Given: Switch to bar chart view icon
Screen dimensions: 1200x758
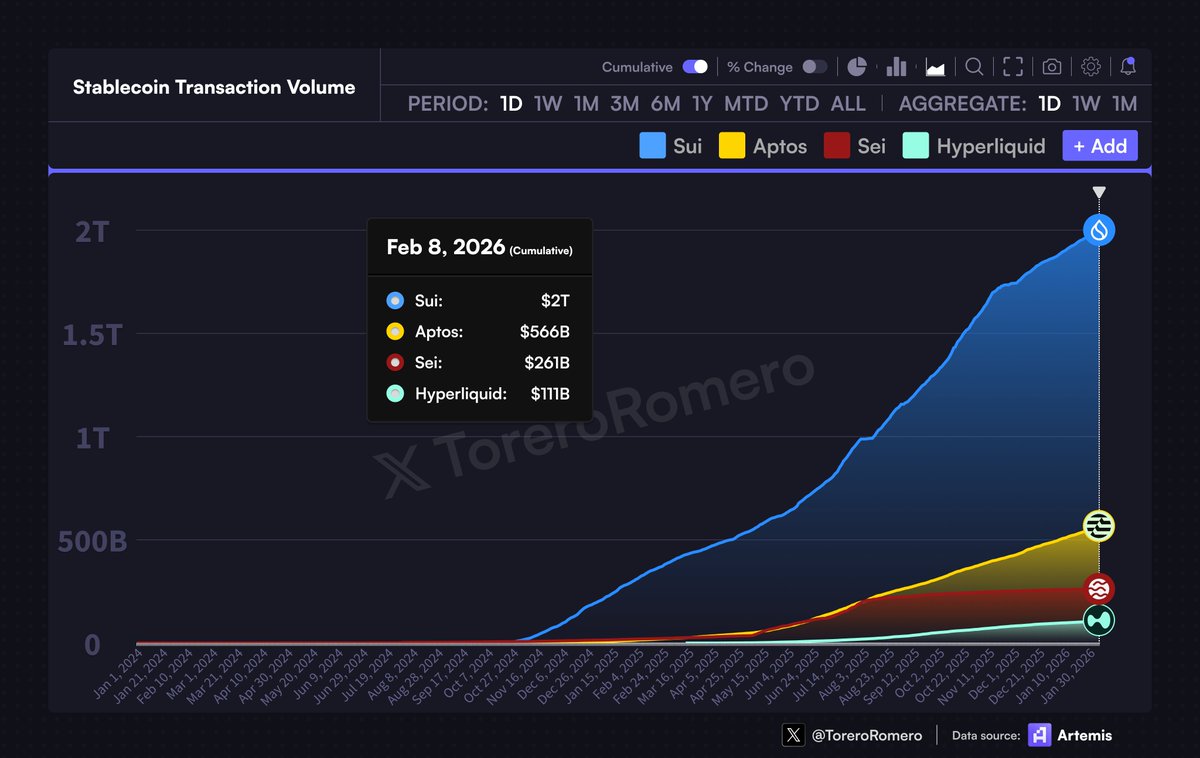Looking at the screenshot, I should pos(896,67).
